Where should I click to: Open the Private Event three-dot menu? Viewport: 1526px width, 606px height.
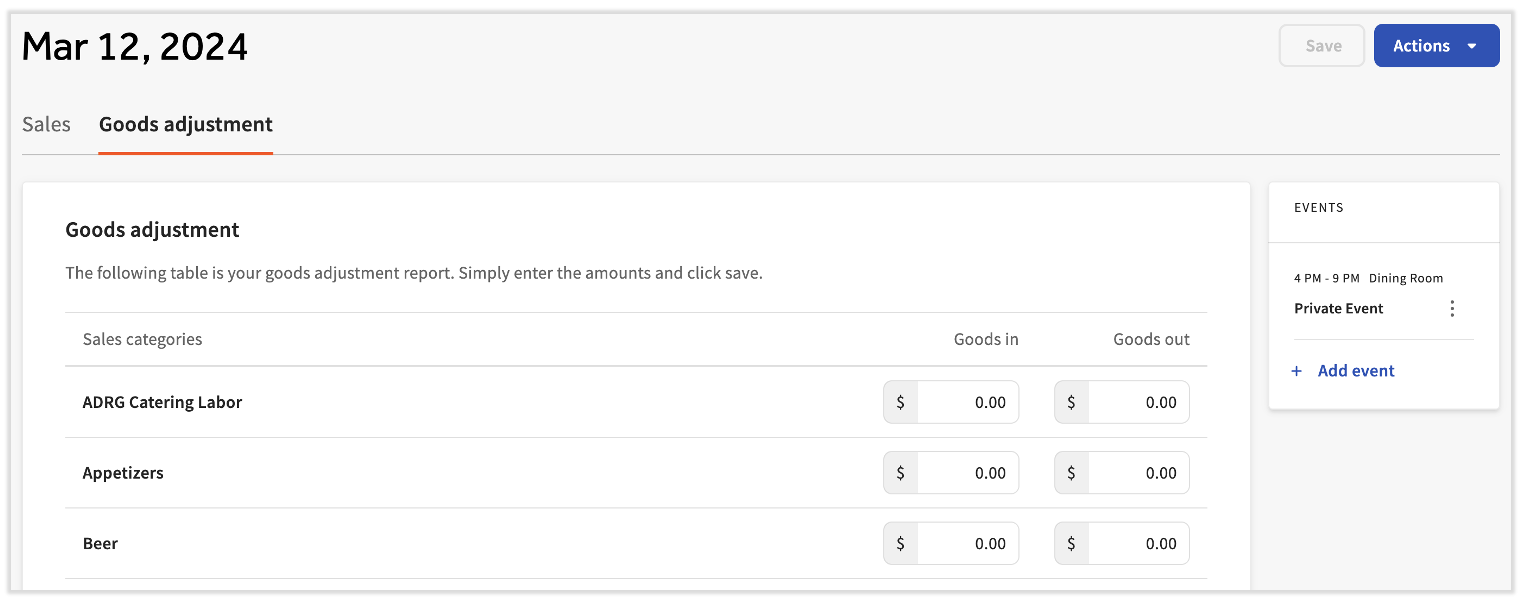coord(1452,309)
